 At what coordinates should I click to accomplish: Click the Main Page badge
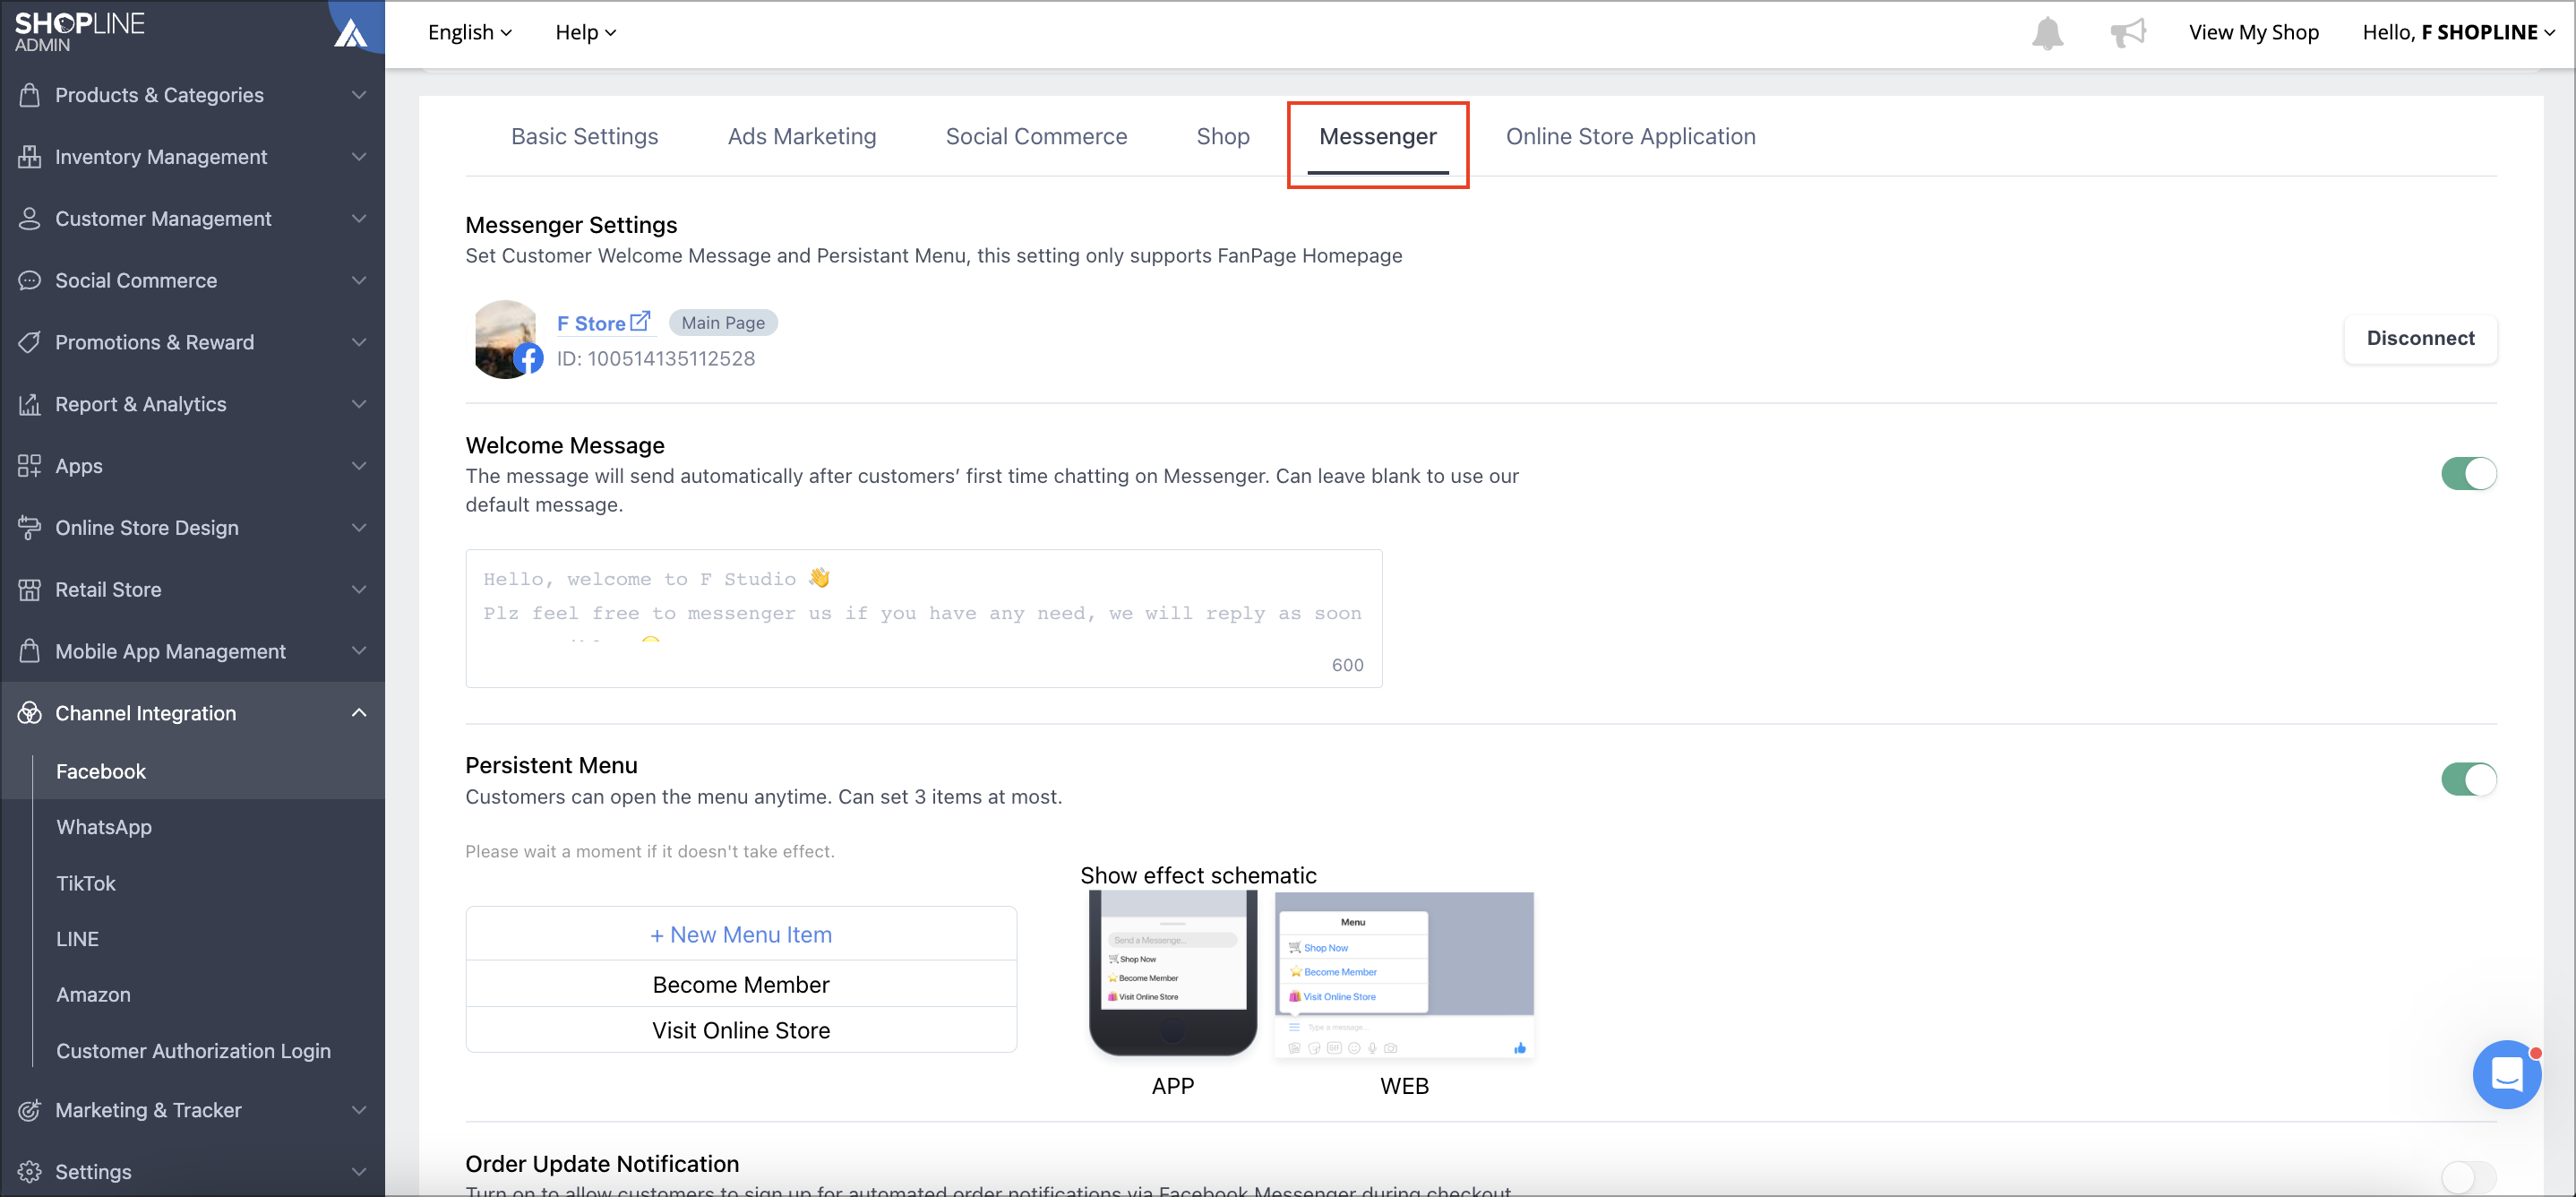coord(723,323)
